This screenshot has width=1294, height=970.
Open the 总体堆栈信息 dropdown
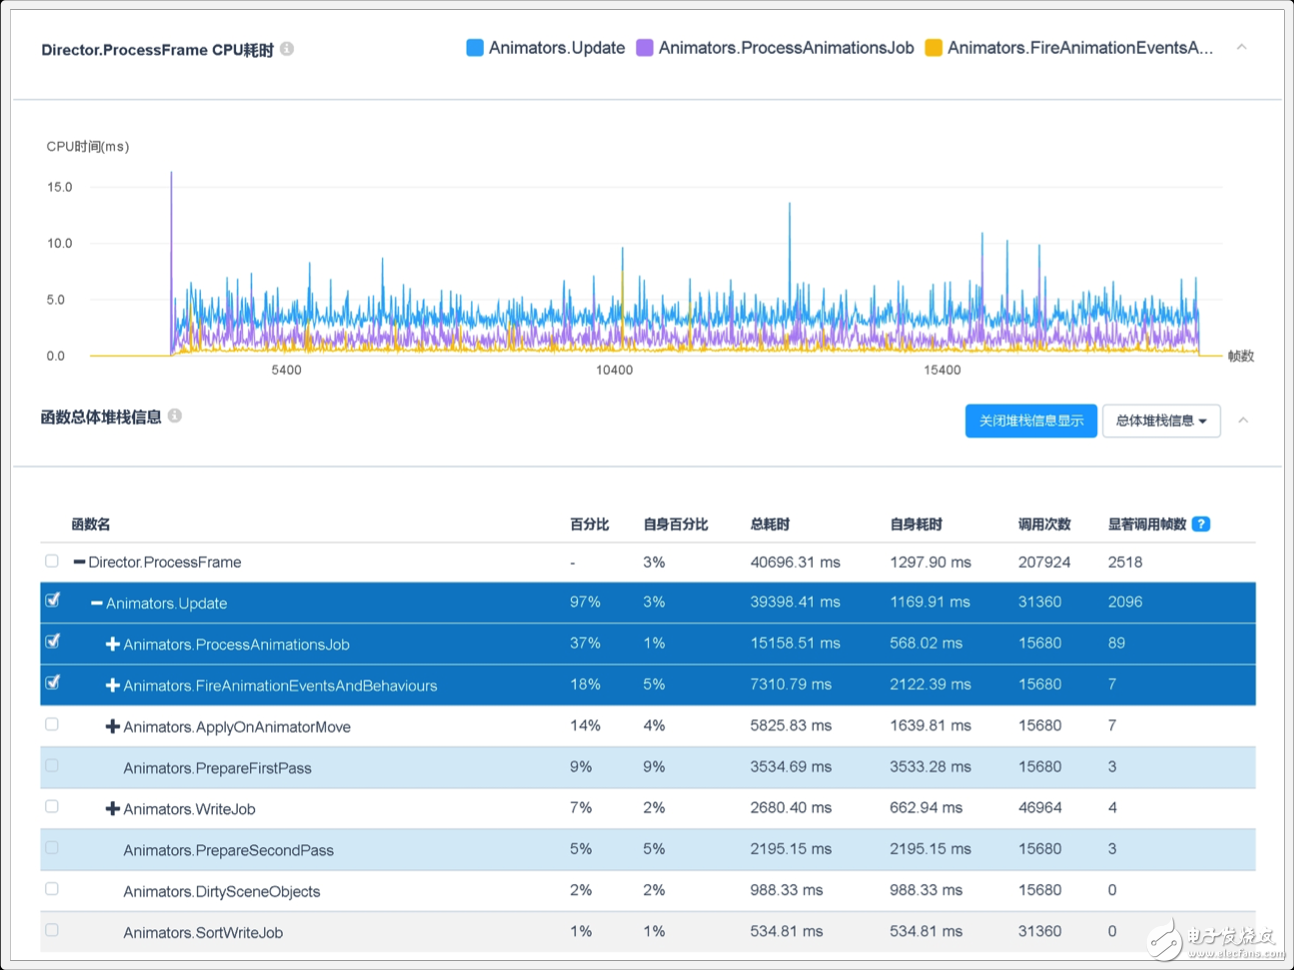tap(1160, 421)
